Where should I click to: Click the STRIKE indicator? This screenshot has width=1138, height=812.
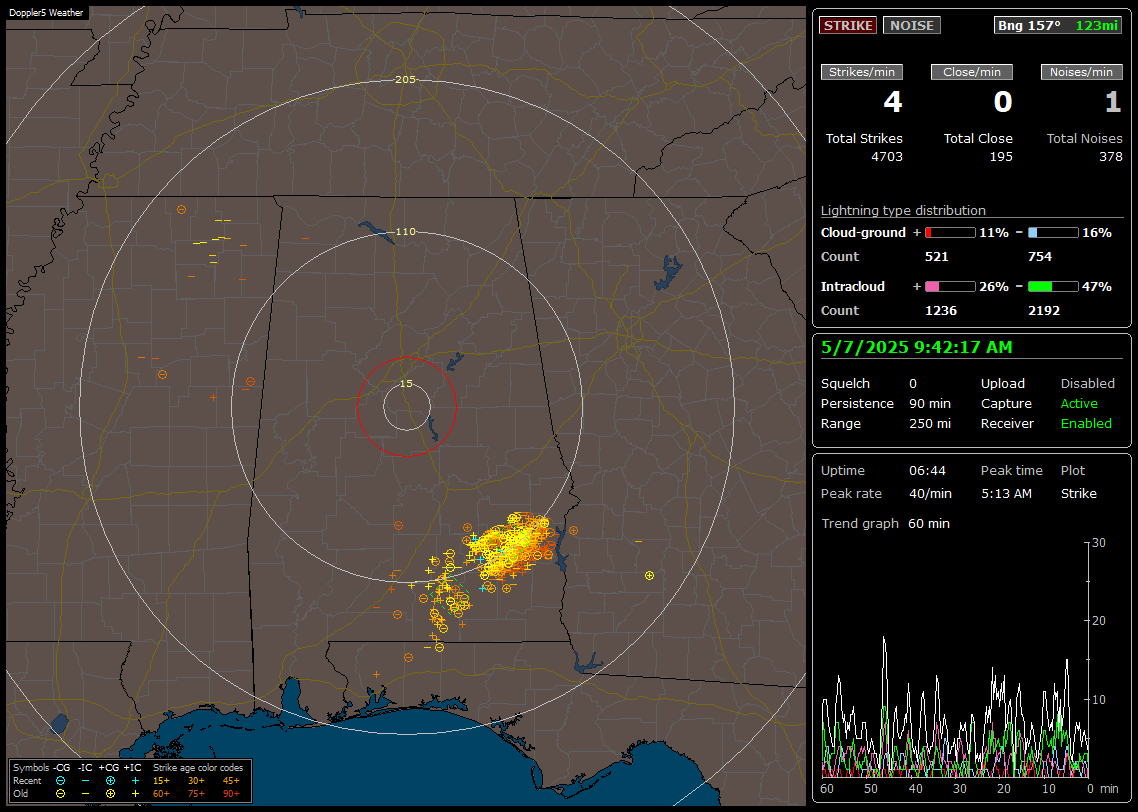click(x=848, y=25)
